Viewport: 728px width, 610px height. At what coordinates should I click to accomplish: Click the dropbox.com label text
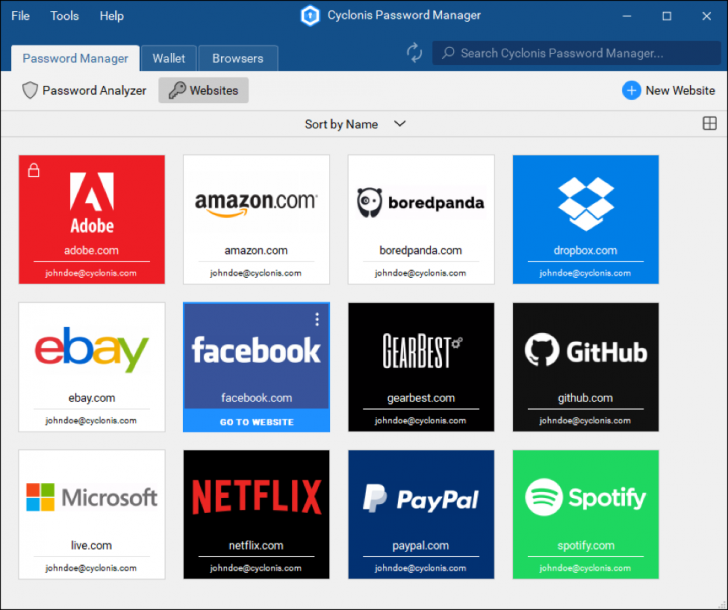585,250
